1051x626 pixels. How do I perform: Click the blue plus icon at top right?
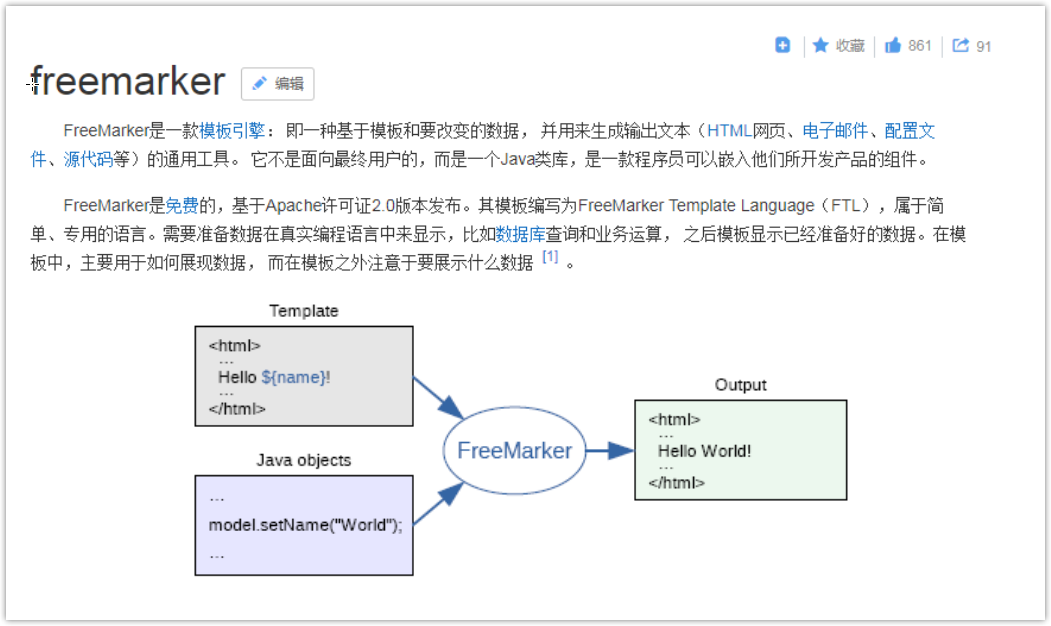pos(782,45)
